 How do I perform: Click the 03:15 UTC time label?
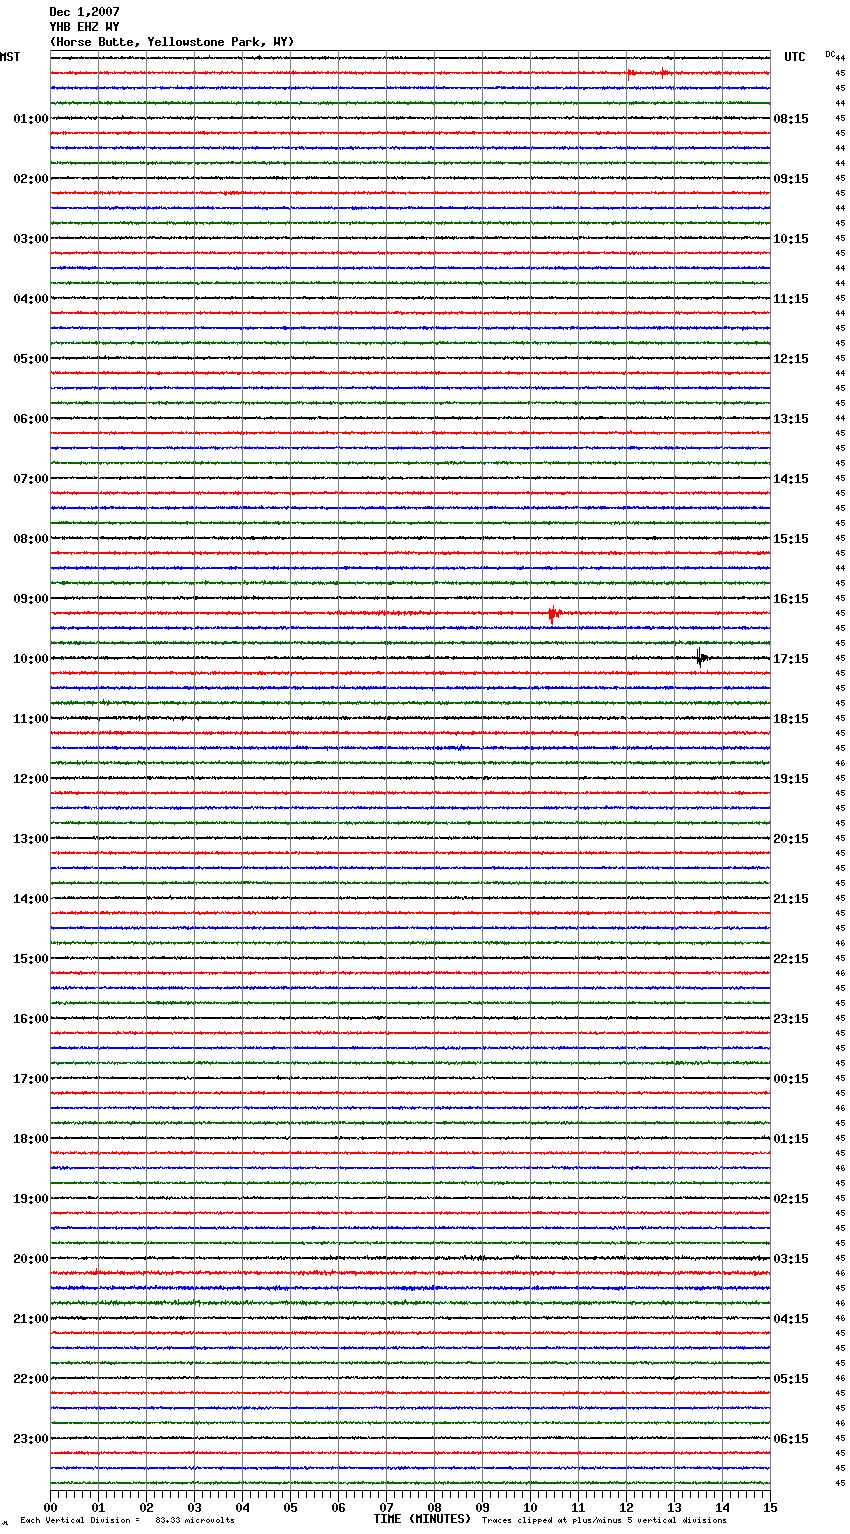tap(791, 1259)
